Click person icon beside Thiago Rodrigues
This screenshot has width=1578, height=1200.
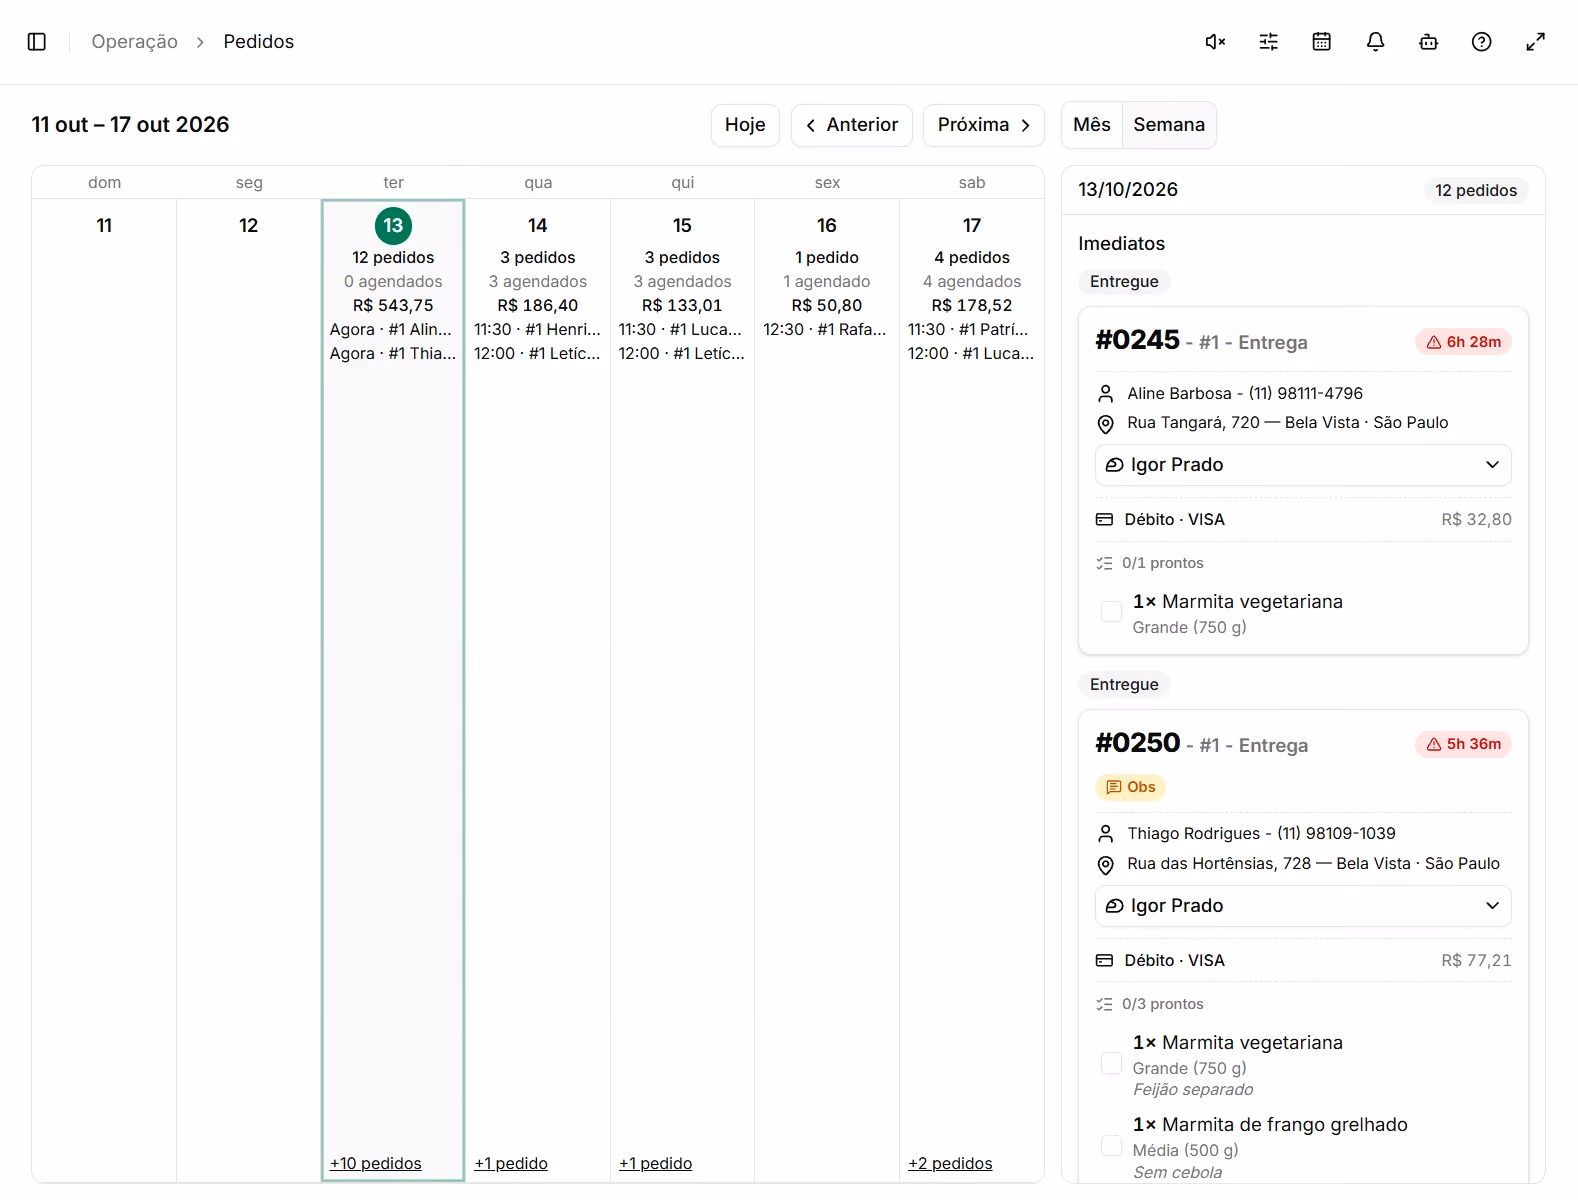click(1105, 834)
